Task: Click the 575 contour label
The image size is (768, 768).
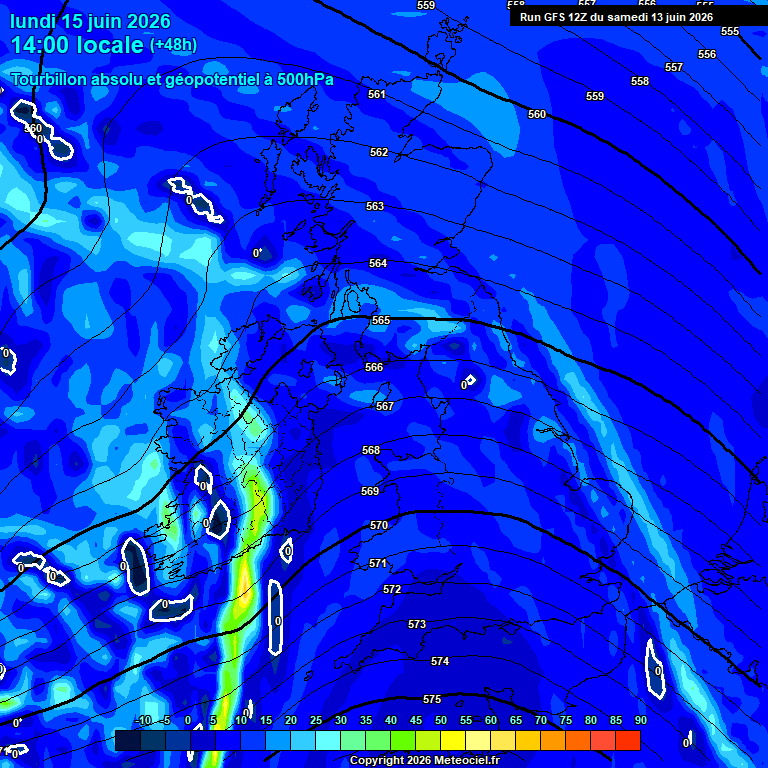Action: [x=432, y=699]
